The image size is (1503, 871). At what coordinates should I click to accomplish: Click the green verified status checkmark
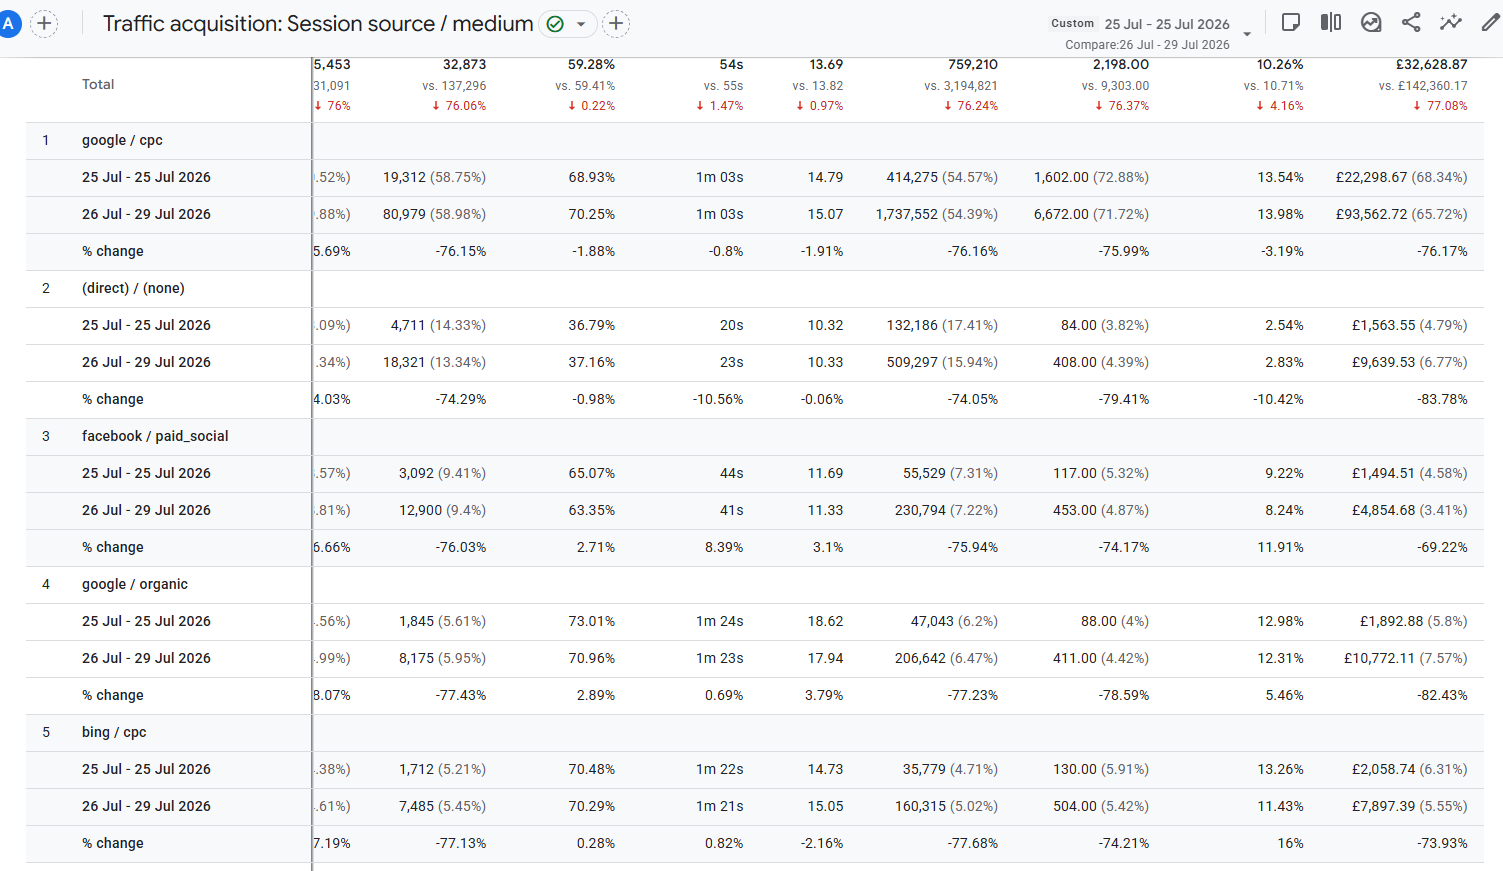(555, 24)
